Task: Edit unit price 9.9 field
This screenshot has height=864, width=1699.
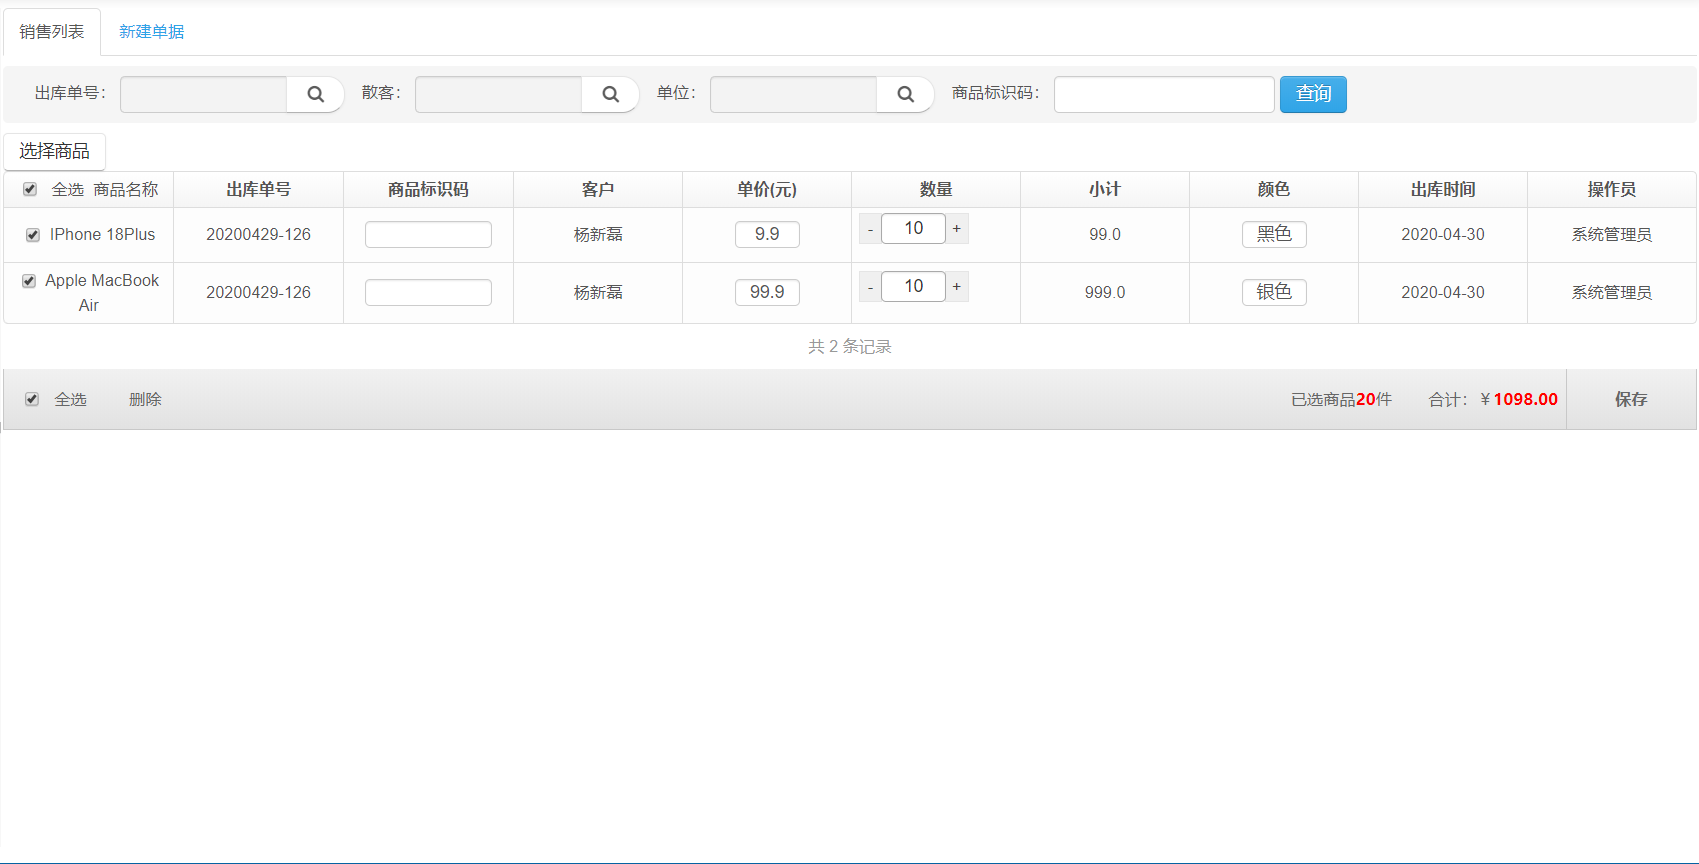Action: pos(767,234)
